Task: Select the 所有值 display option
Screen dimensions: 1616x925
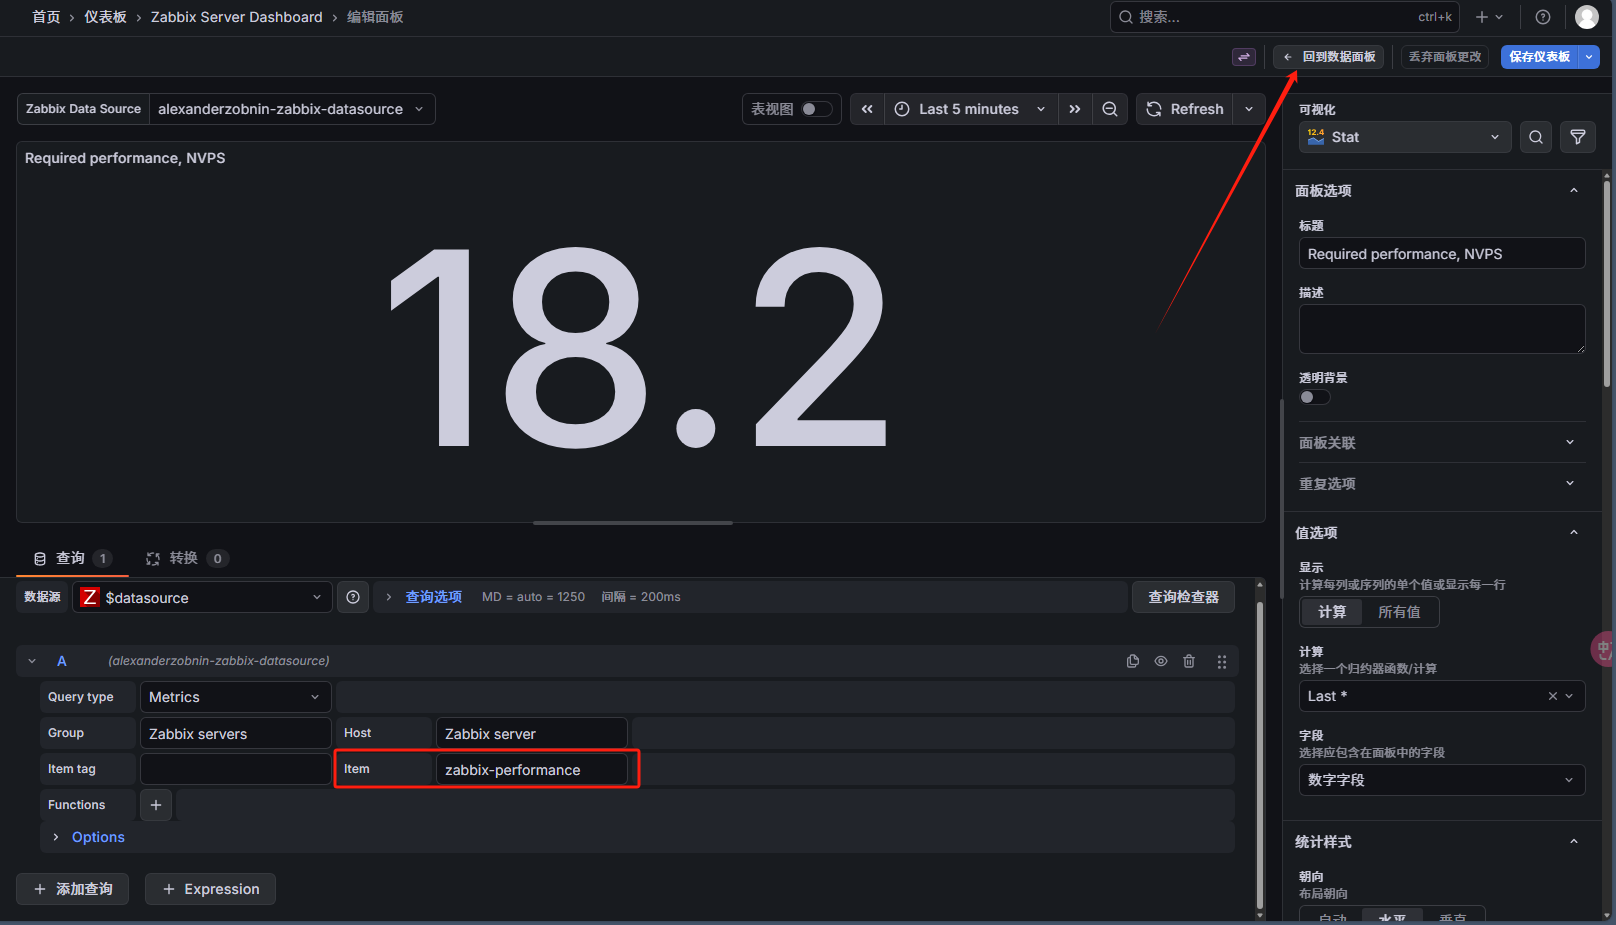Action: (x=1399, y=612)
